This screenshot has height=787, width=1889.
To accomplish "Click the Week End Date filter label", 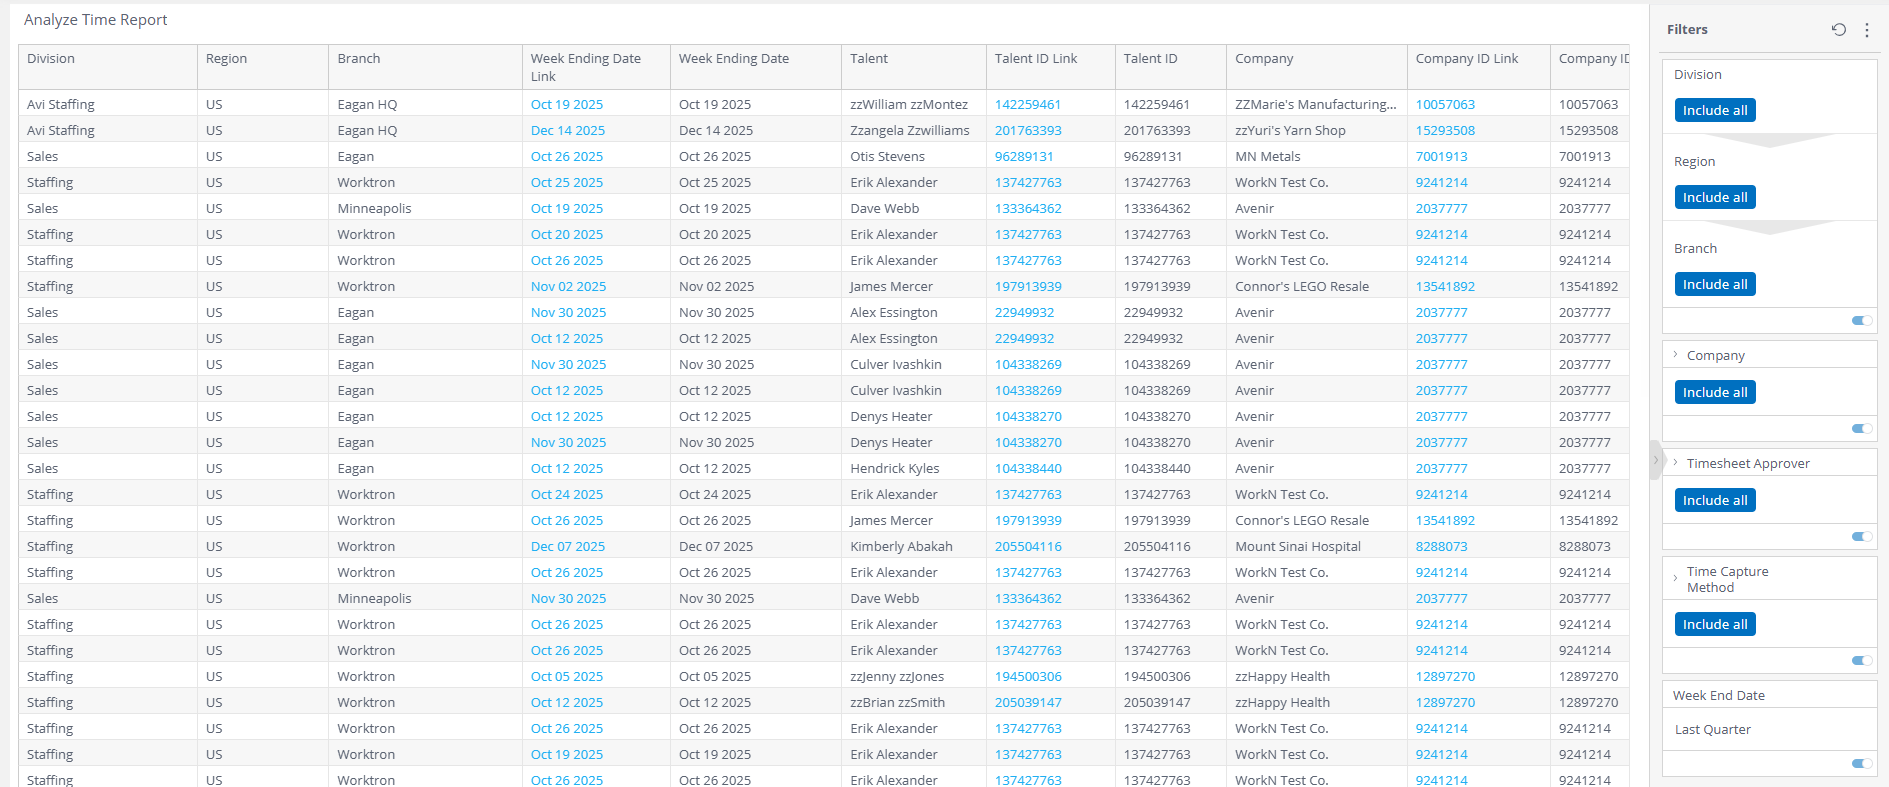I will (1719, 696).
